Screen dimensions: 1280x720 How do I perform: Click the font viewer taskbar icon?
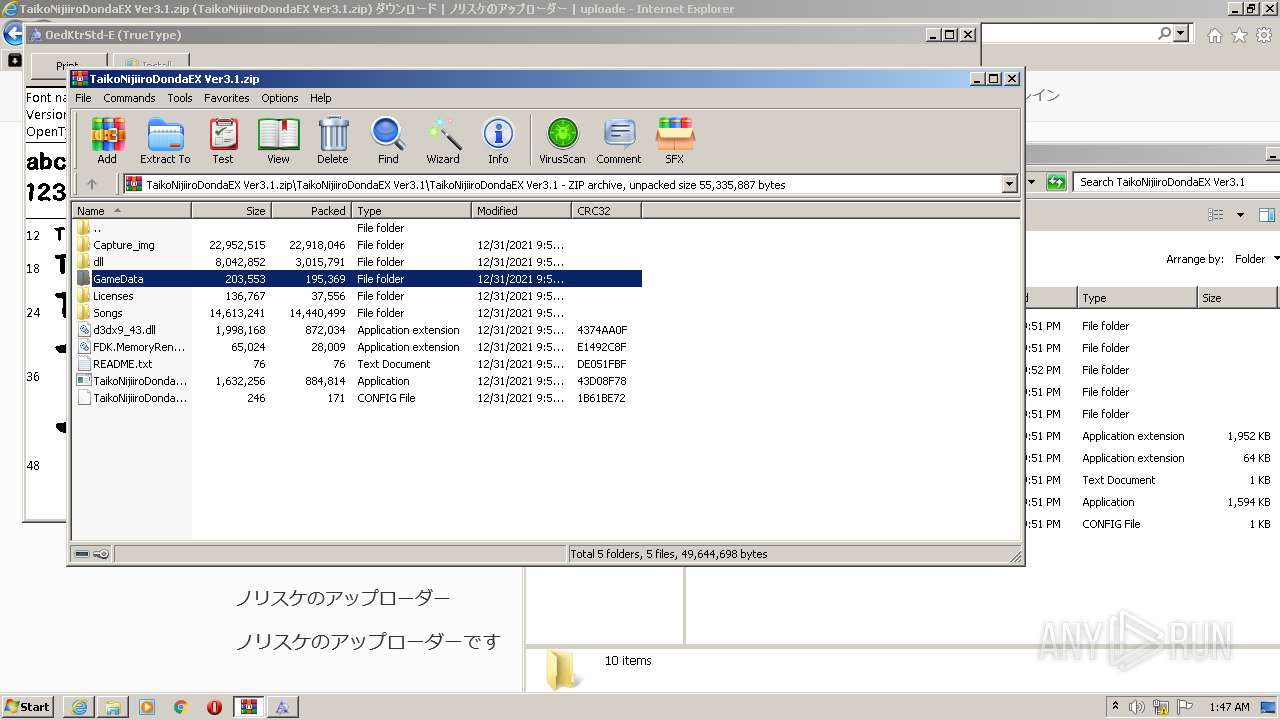[x=283, y=707]
